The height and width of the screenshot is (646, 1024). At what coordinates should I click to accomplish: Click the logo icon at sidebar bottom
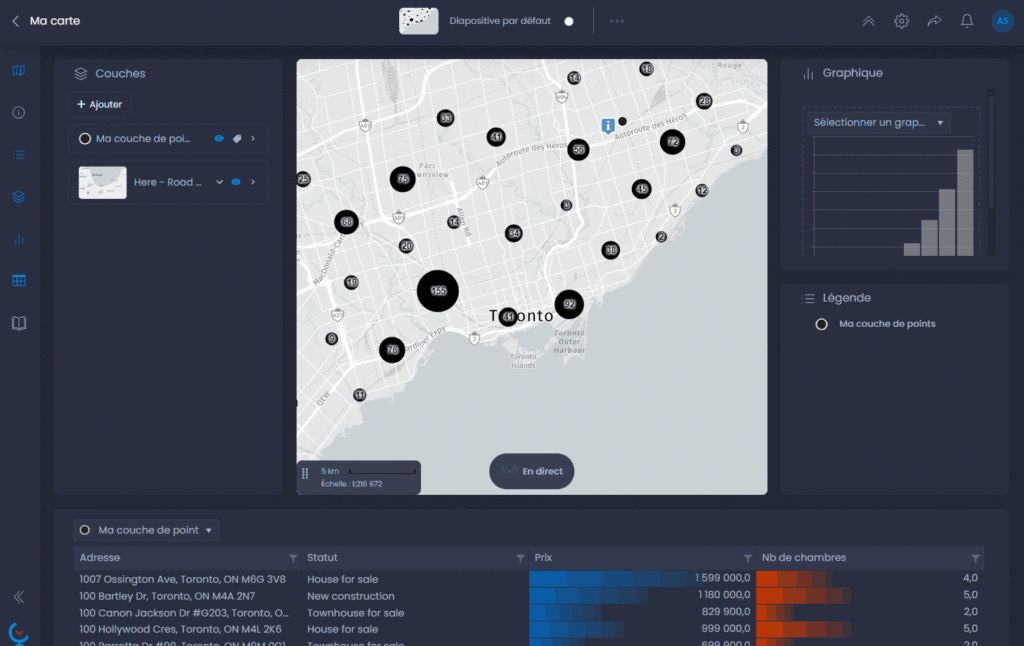click(19, 634)
